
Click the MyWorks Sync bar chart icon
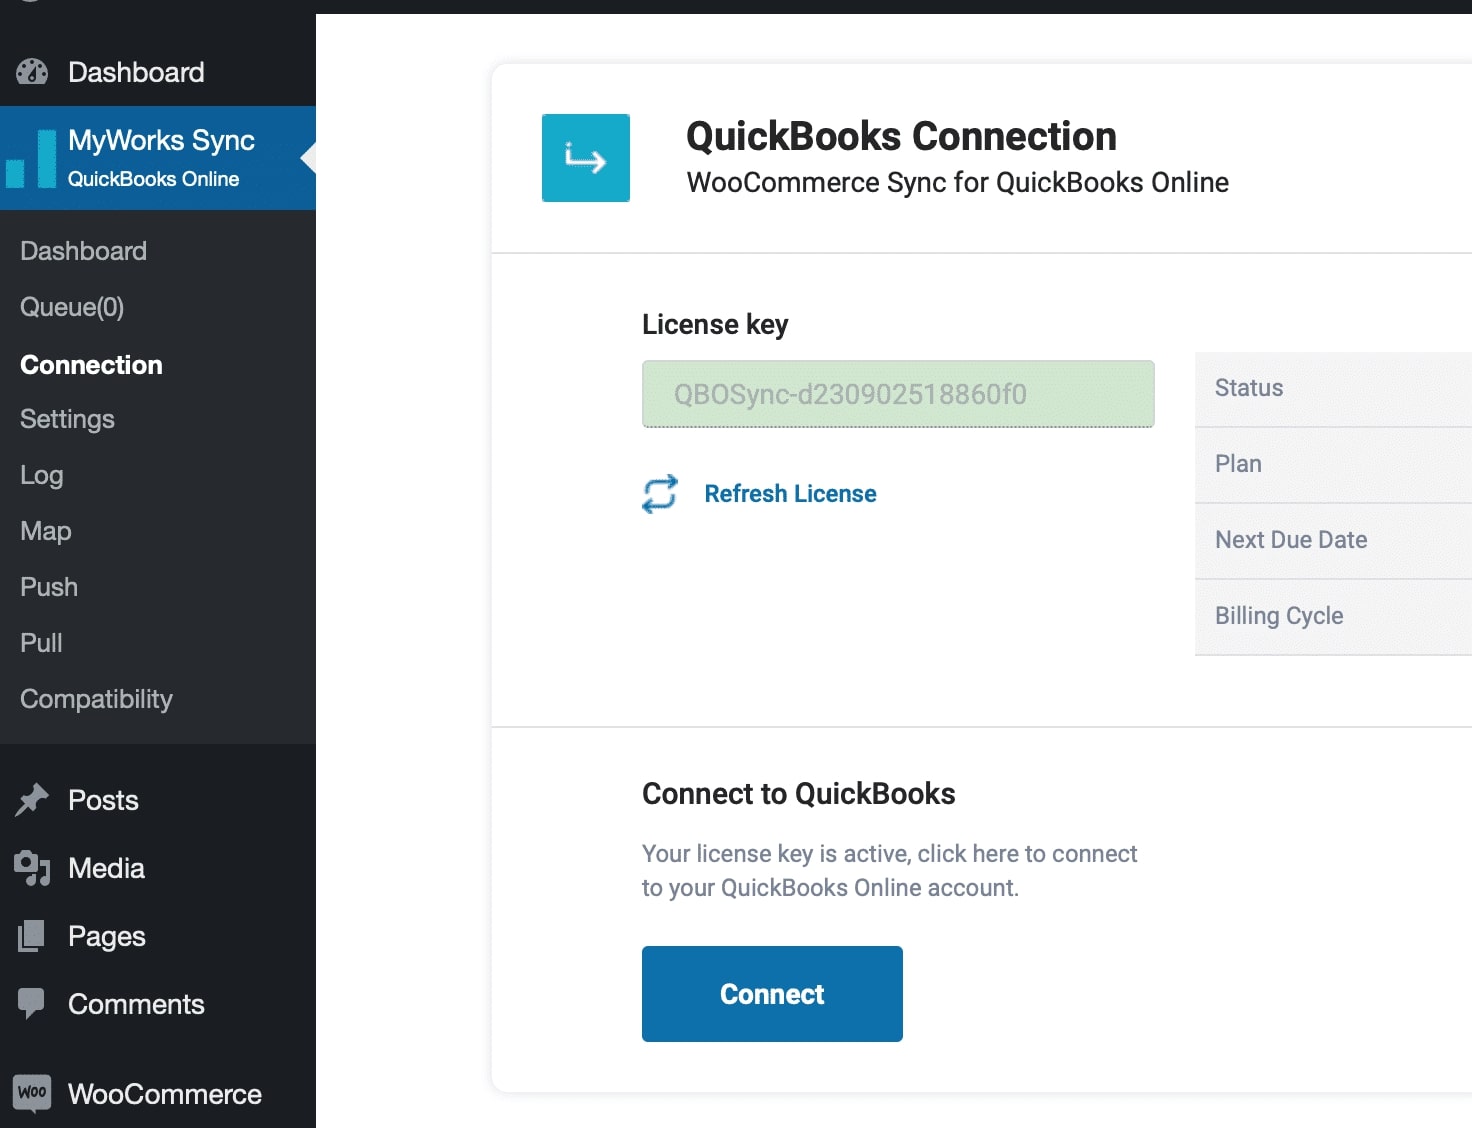pos(32,158)
